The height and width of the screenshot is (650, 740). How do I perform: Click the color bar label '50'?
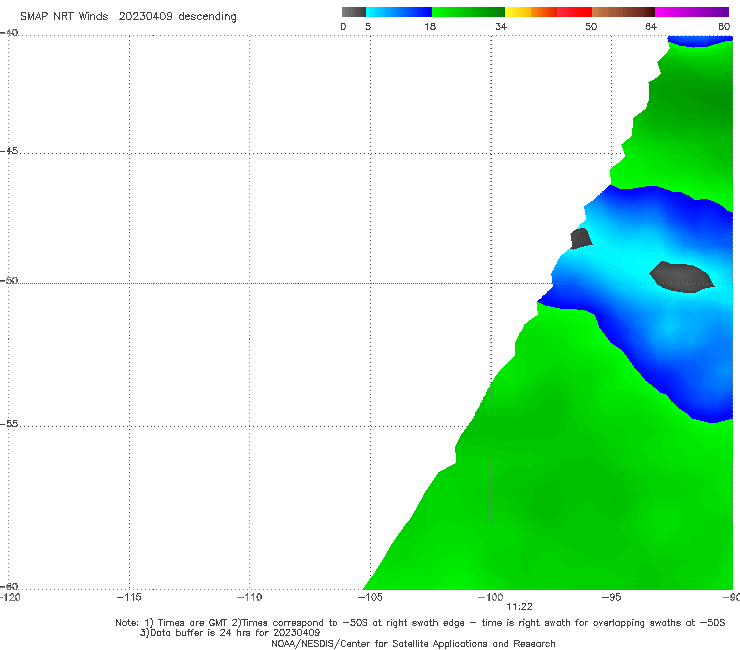[591, 26]
